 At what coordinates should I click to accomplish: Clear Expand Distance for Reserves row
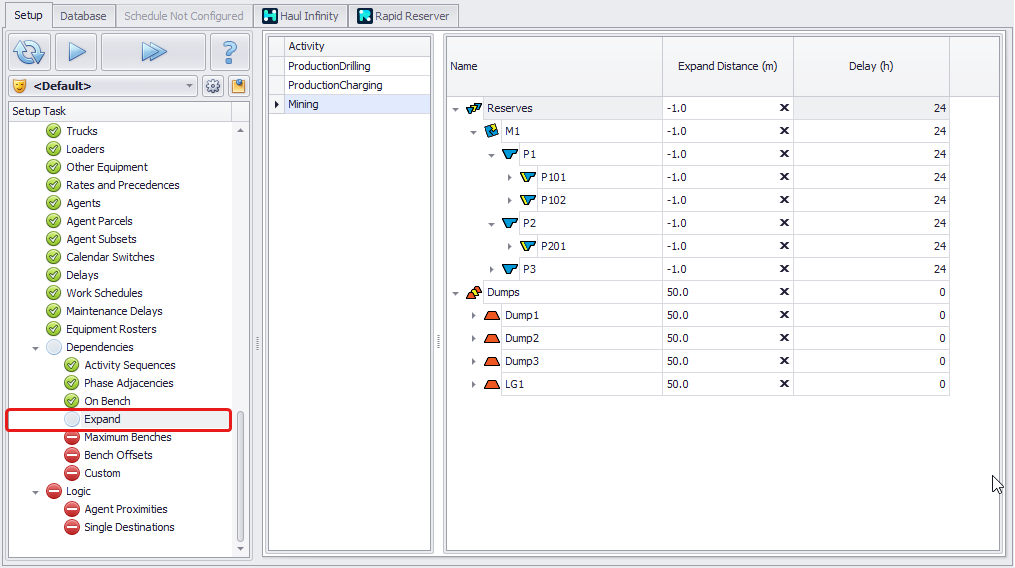[x=784, y=108]
